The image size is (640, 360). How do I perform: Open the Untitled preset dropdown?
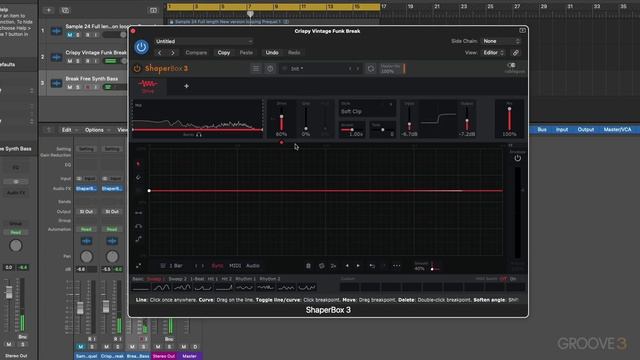203,41
